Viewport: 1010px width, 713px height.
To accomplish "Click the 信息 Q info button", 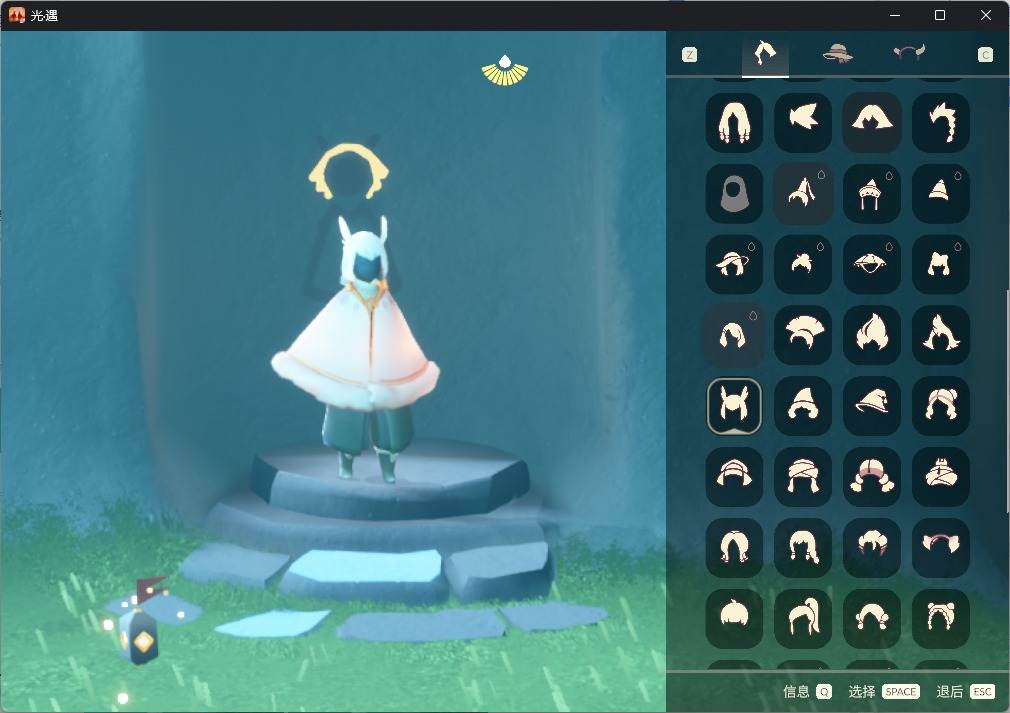I will click(808, 692).
